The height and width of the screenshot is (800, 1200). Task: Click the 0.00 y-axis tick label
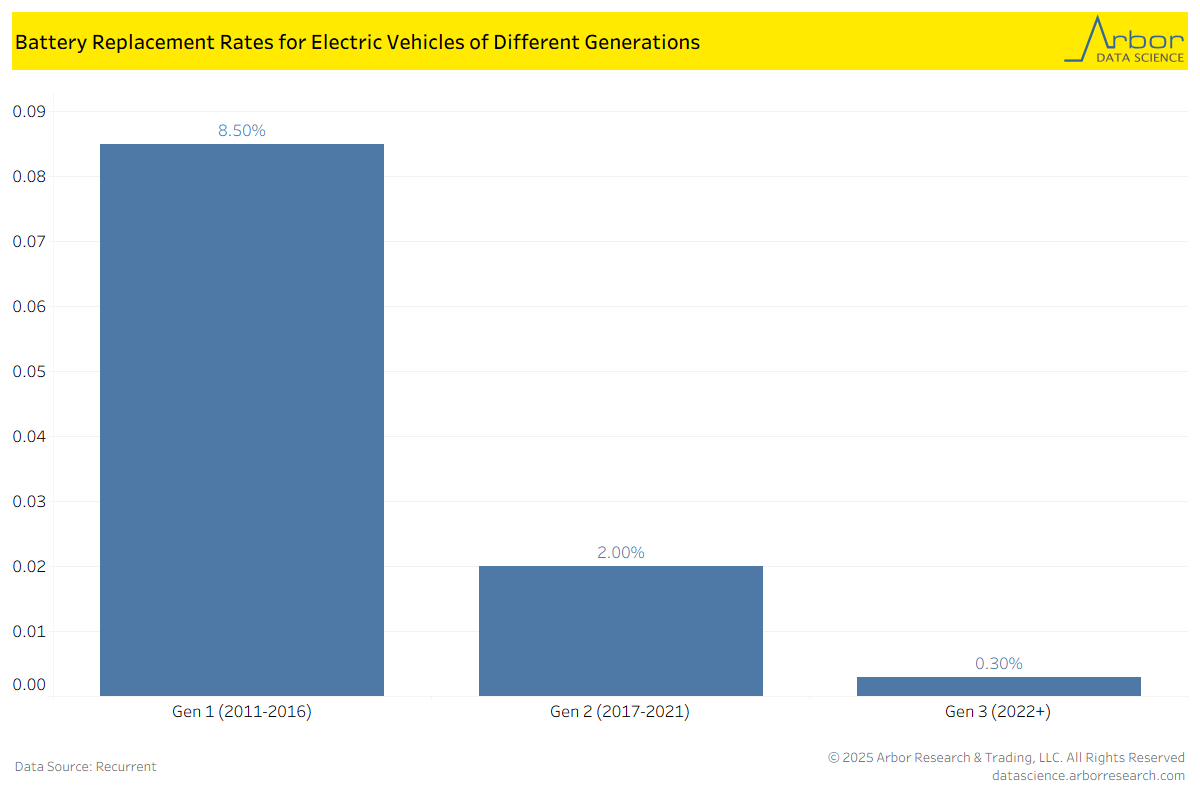pyautogui.click(x=29, y=685)
